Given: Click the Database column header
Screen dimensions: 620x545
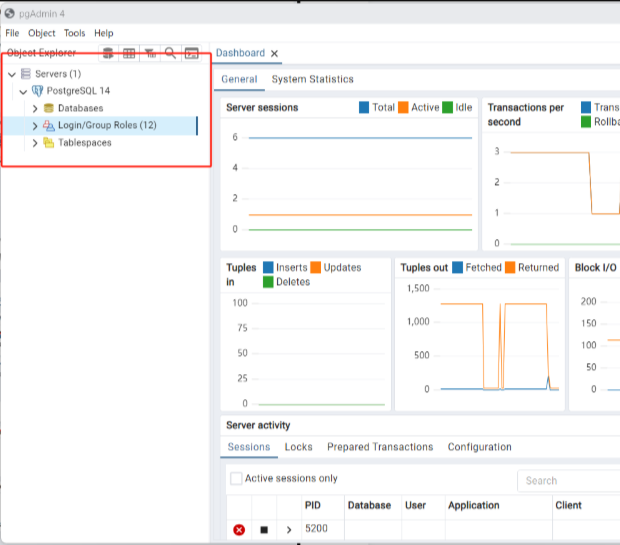Looking at the screenshot, I should pyautogui.click(x=369, y=505).
